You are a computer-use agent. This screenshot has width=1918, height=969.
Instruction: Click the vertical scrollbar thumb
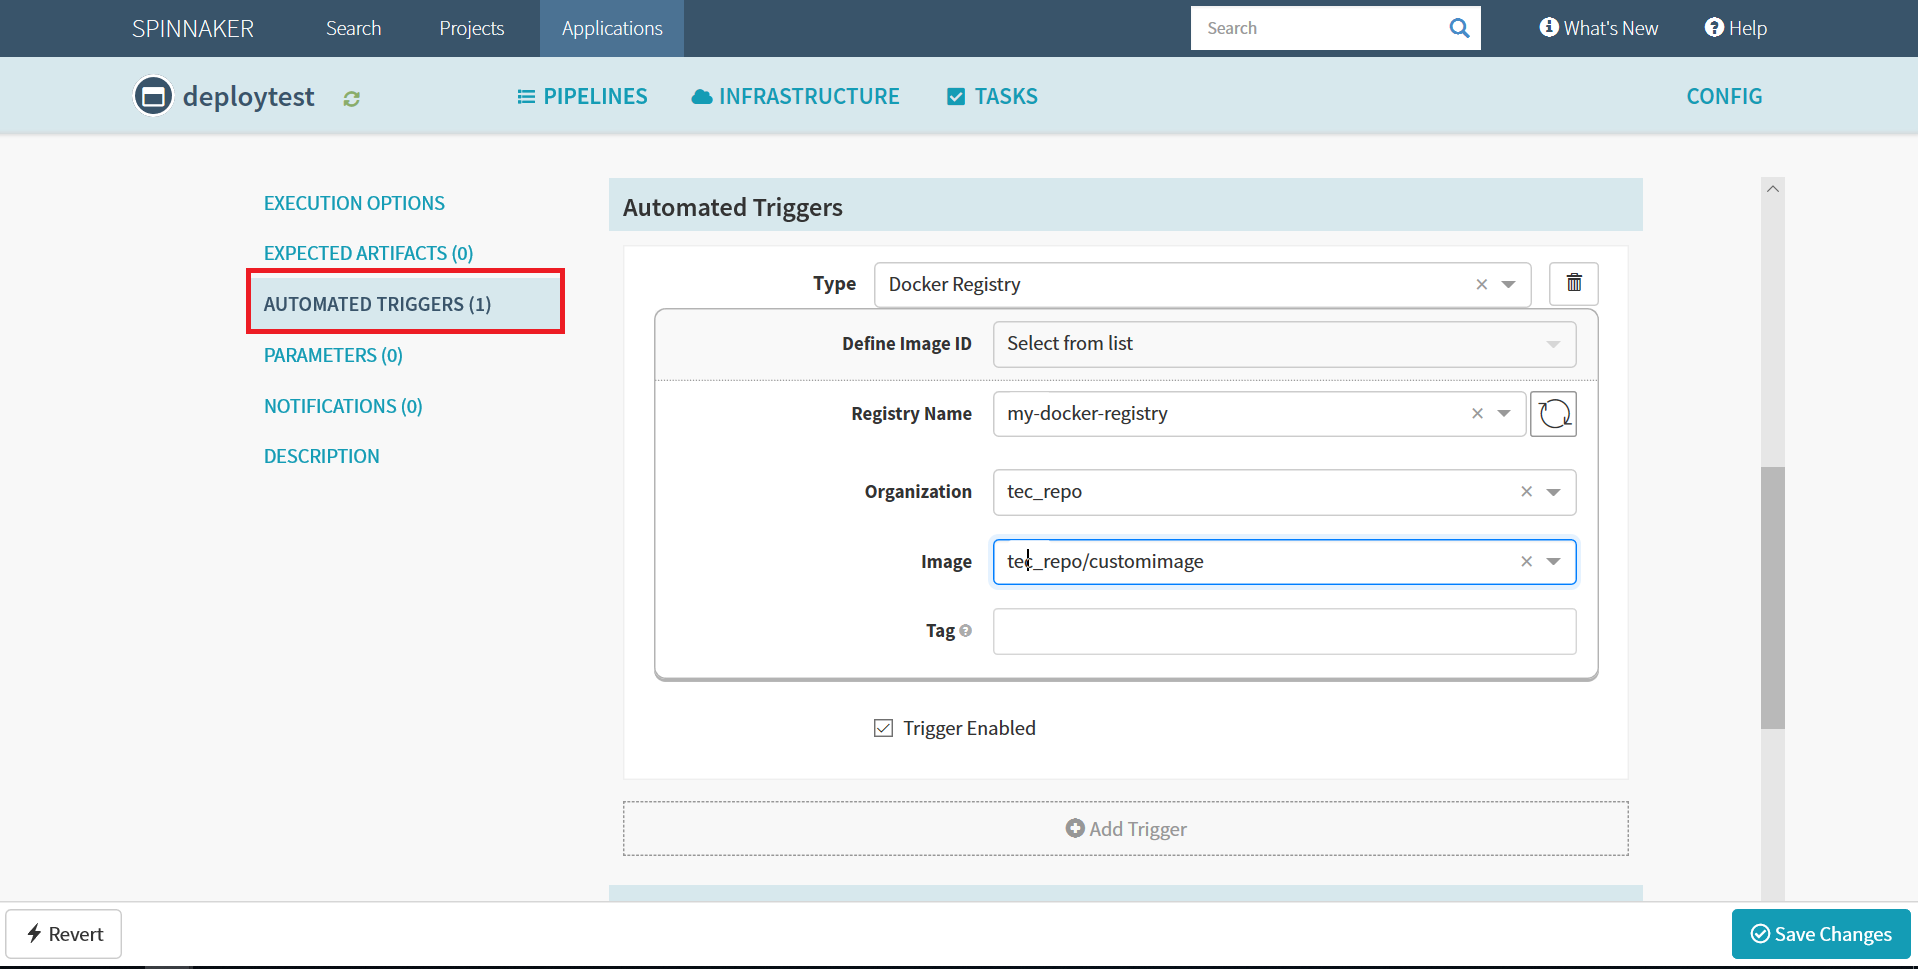click(1772, 598)
